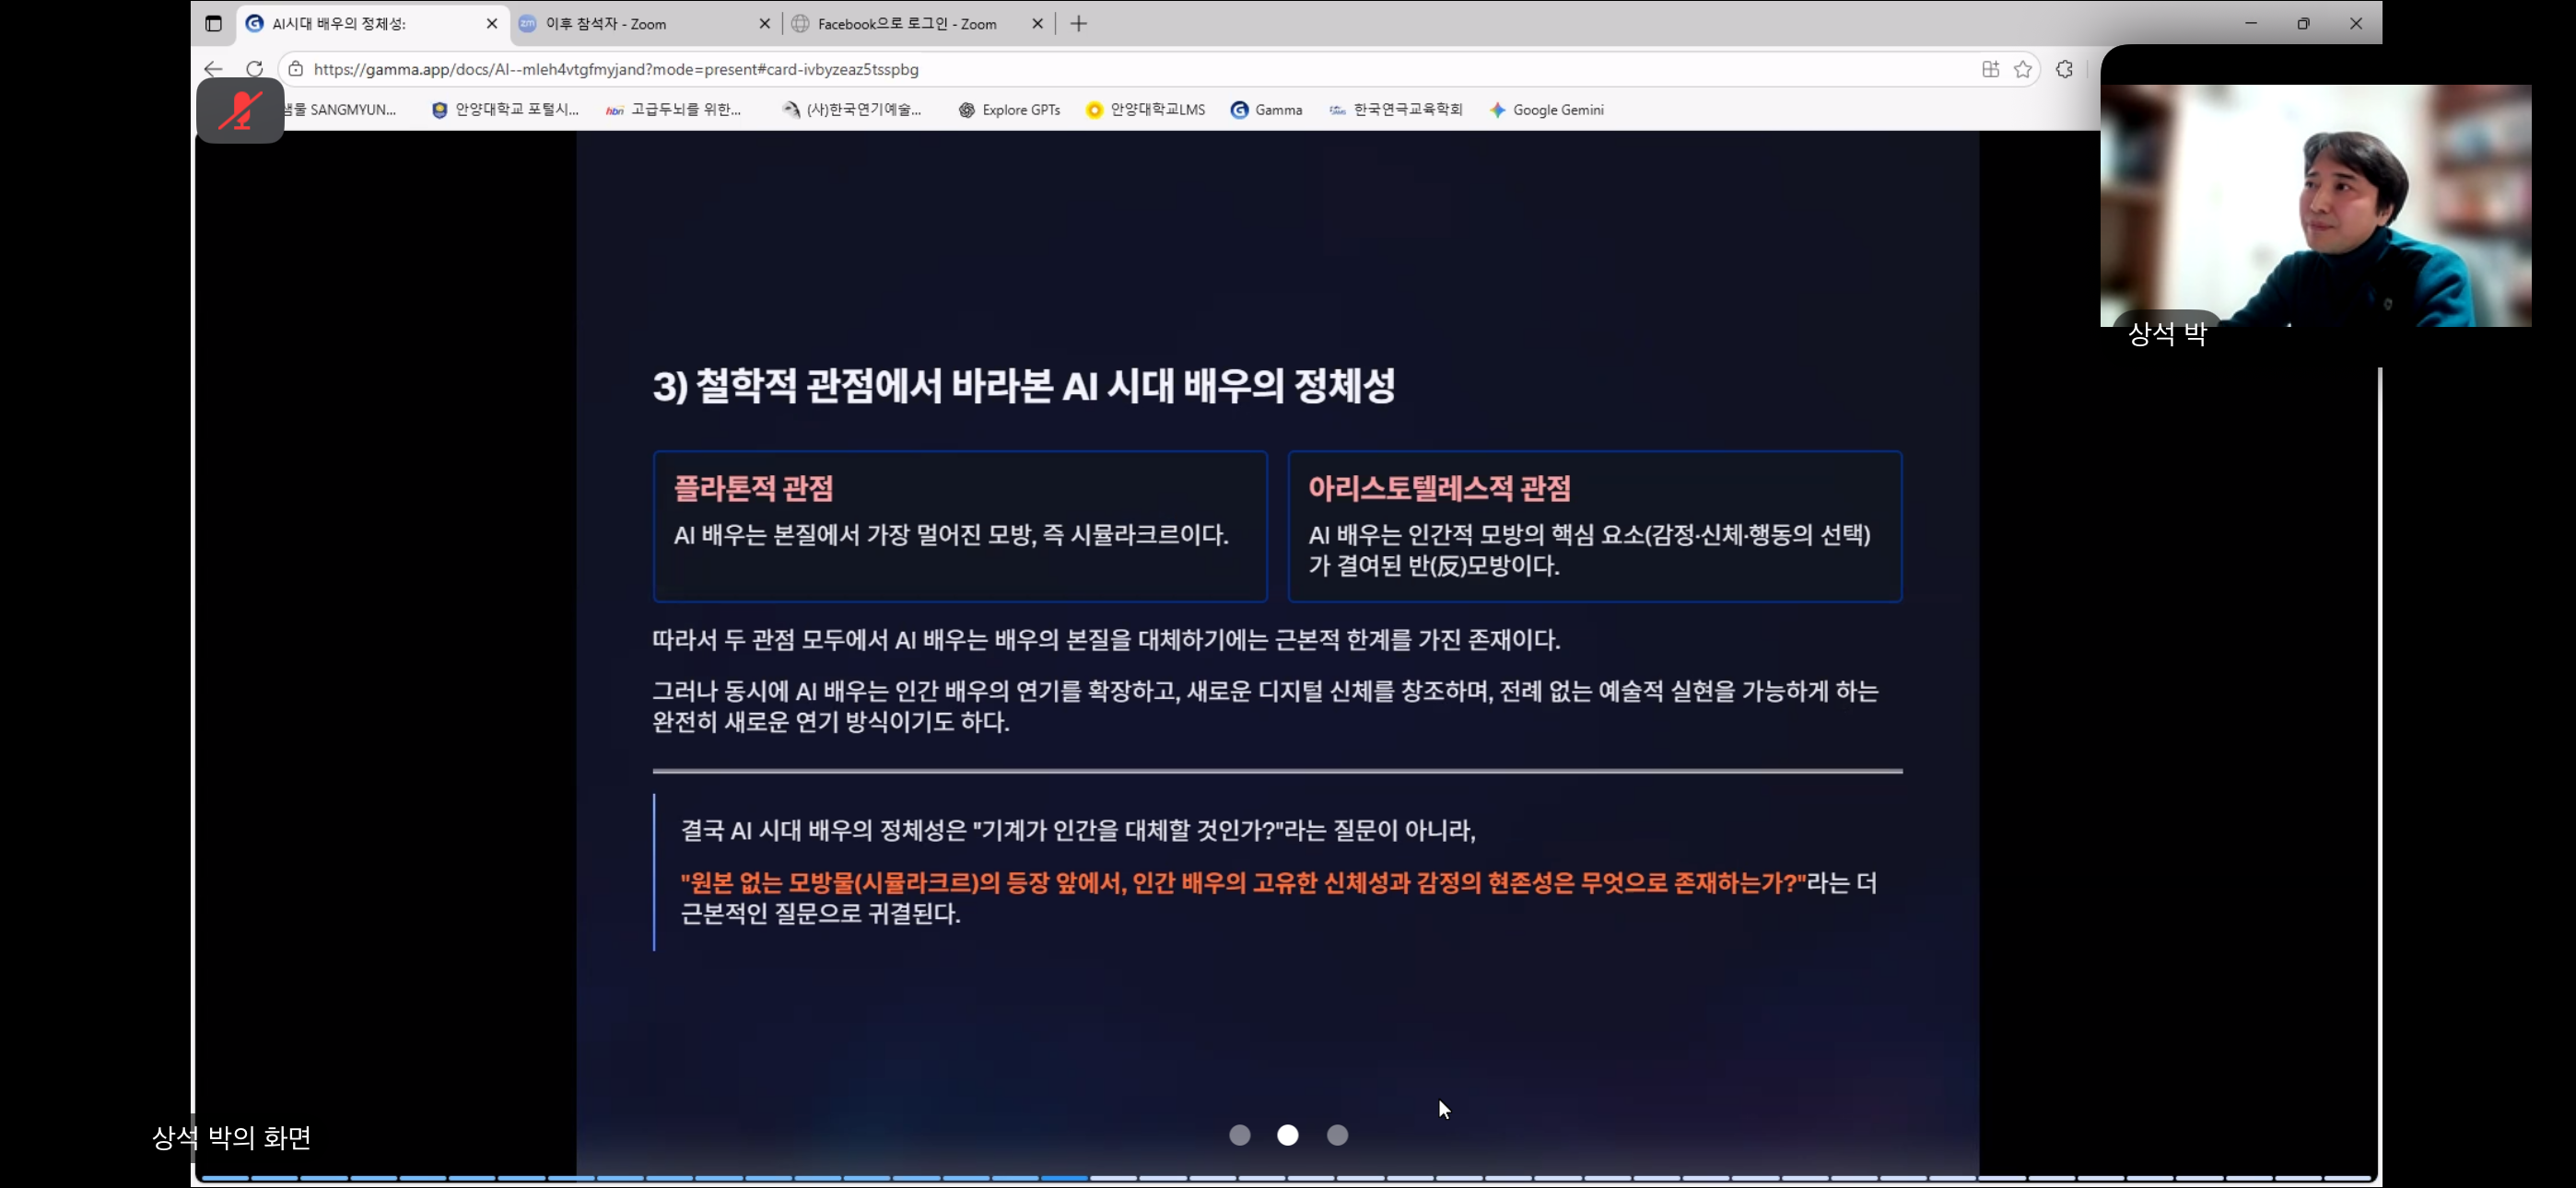Screen dimensions: 2576x1188
Task: Close the Facebook으로 로그인 tab
Action: (x=1037, y=23)
